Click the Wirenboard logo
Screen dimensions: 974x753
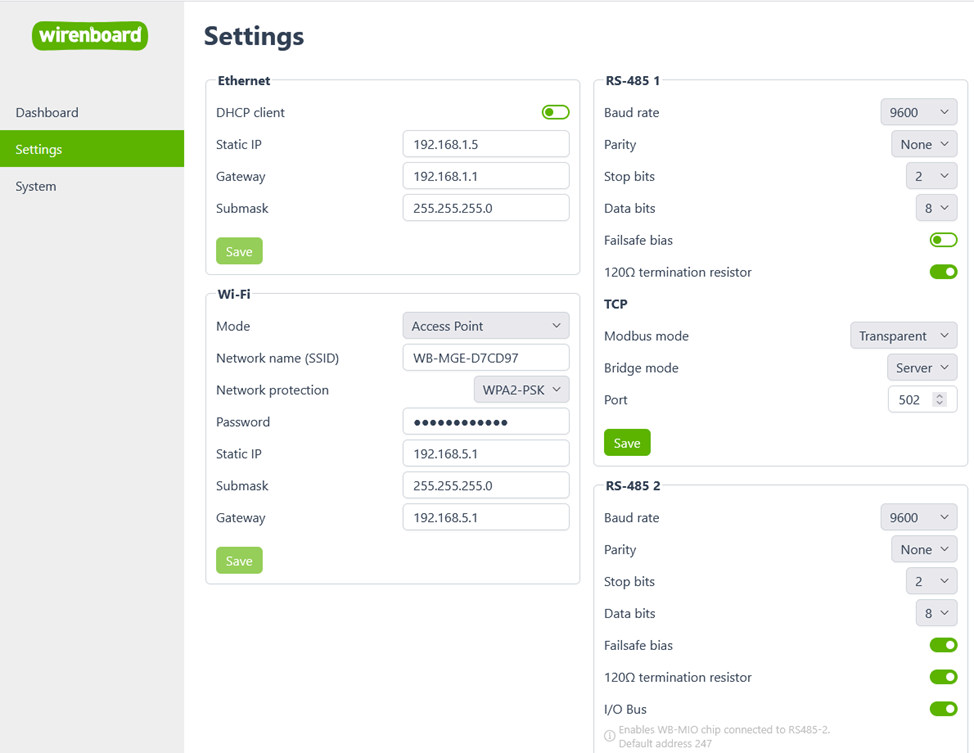(90, 36)
